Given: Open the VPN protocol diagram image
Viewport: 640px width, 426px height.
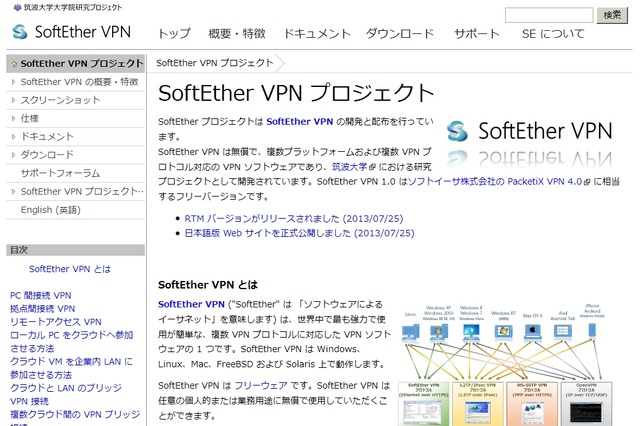Looking at the screenshot, I should 505,364.
